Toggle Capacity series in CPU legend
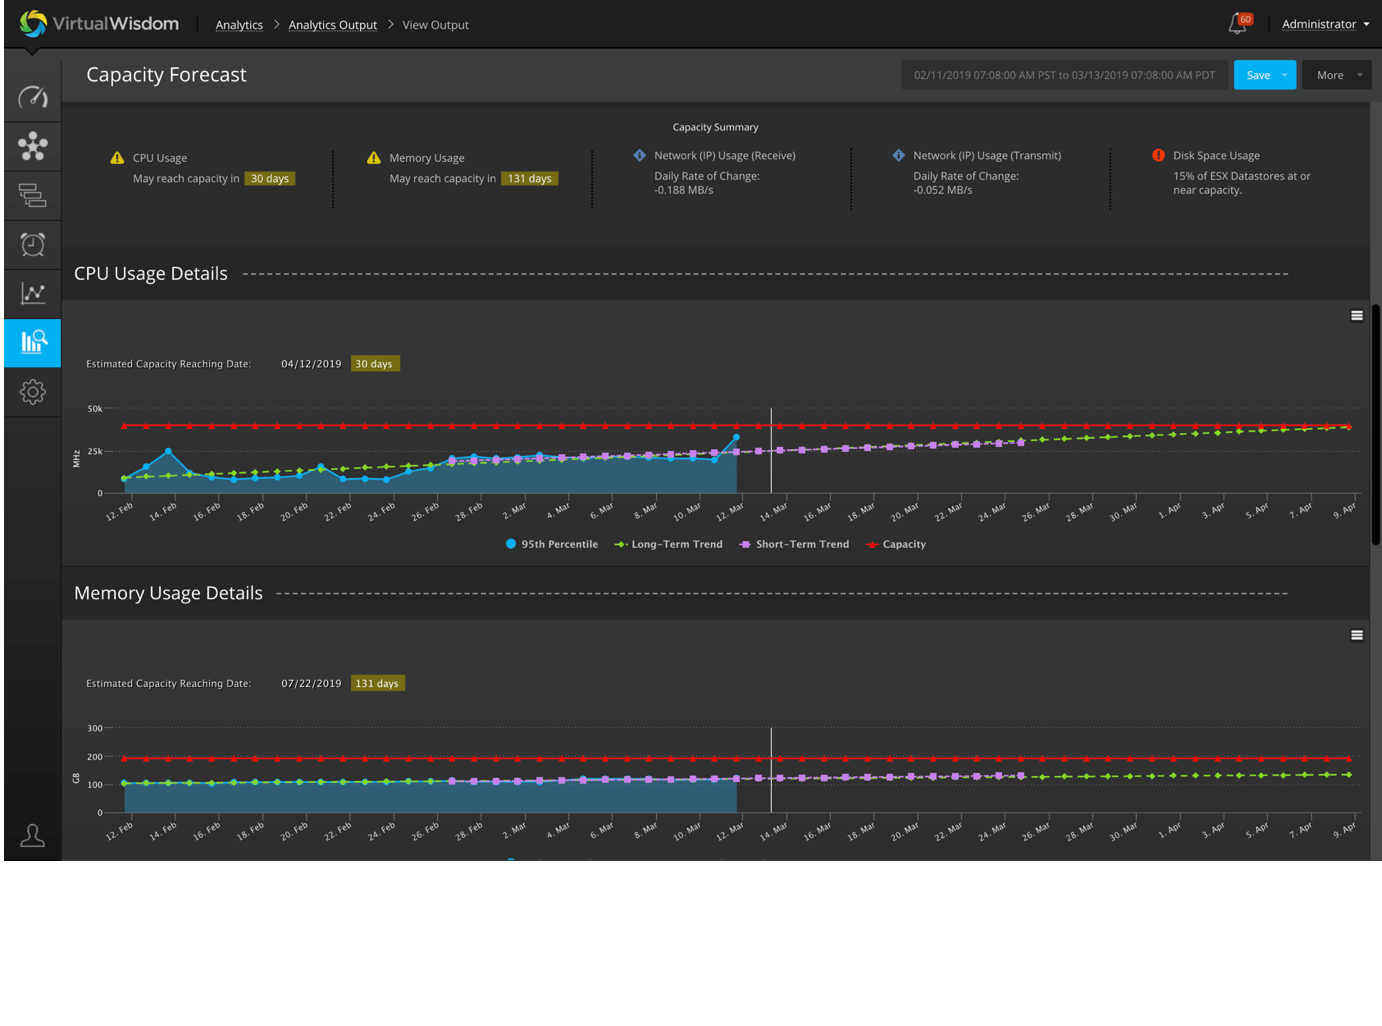Viewport: 1382px width, 1026px height. pyautogui.click(x=896, y=544)
